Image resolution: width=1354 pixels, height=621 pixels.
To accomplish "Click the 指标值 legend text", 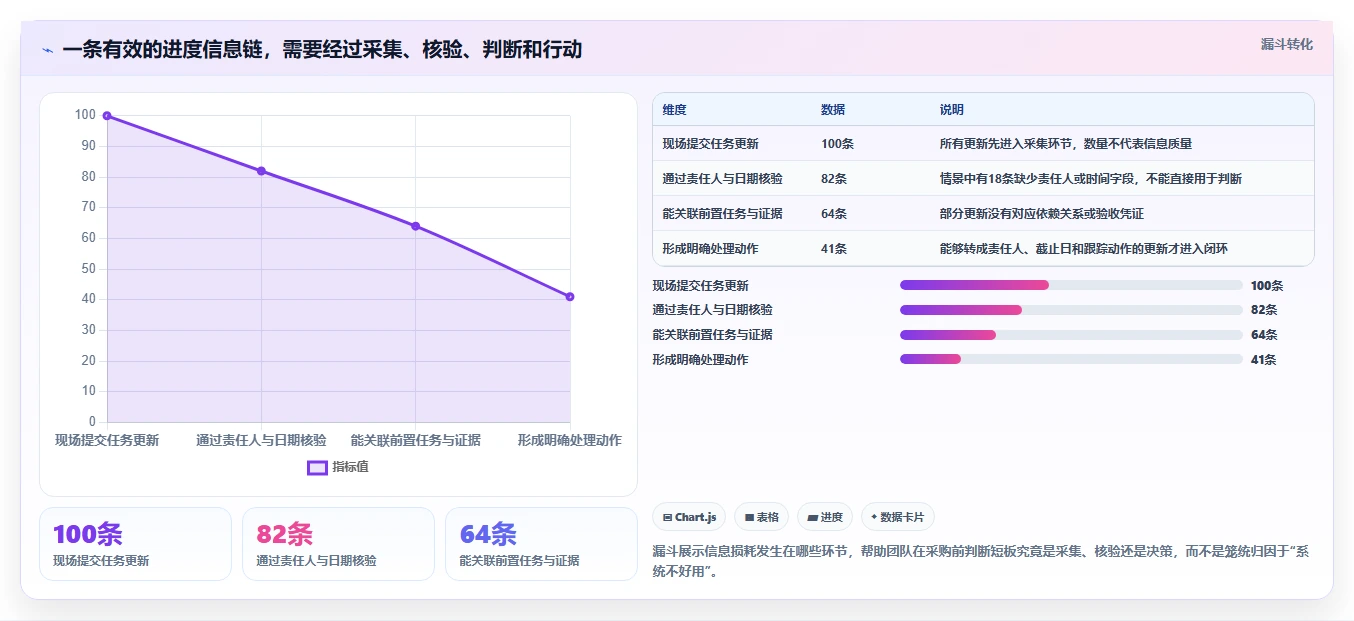I will [351, 467].
